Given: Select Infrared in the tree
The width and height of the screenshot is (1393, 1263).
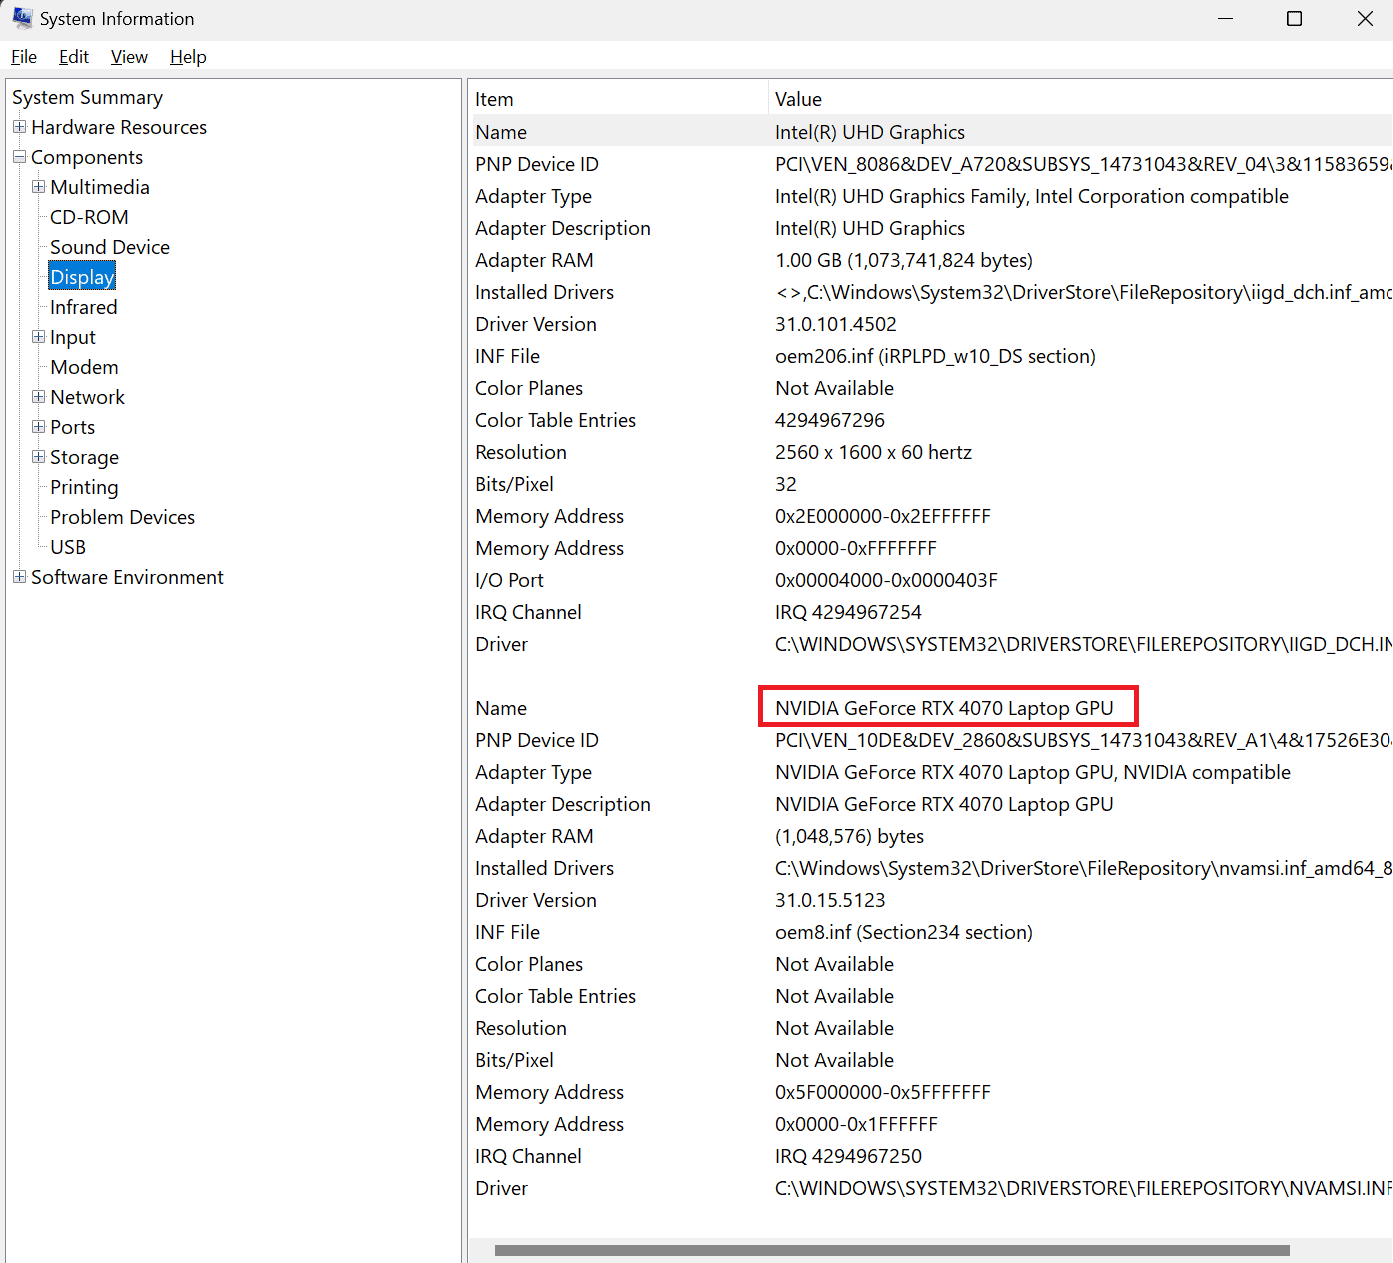Looking at the screenshot, I should point(84,307).
